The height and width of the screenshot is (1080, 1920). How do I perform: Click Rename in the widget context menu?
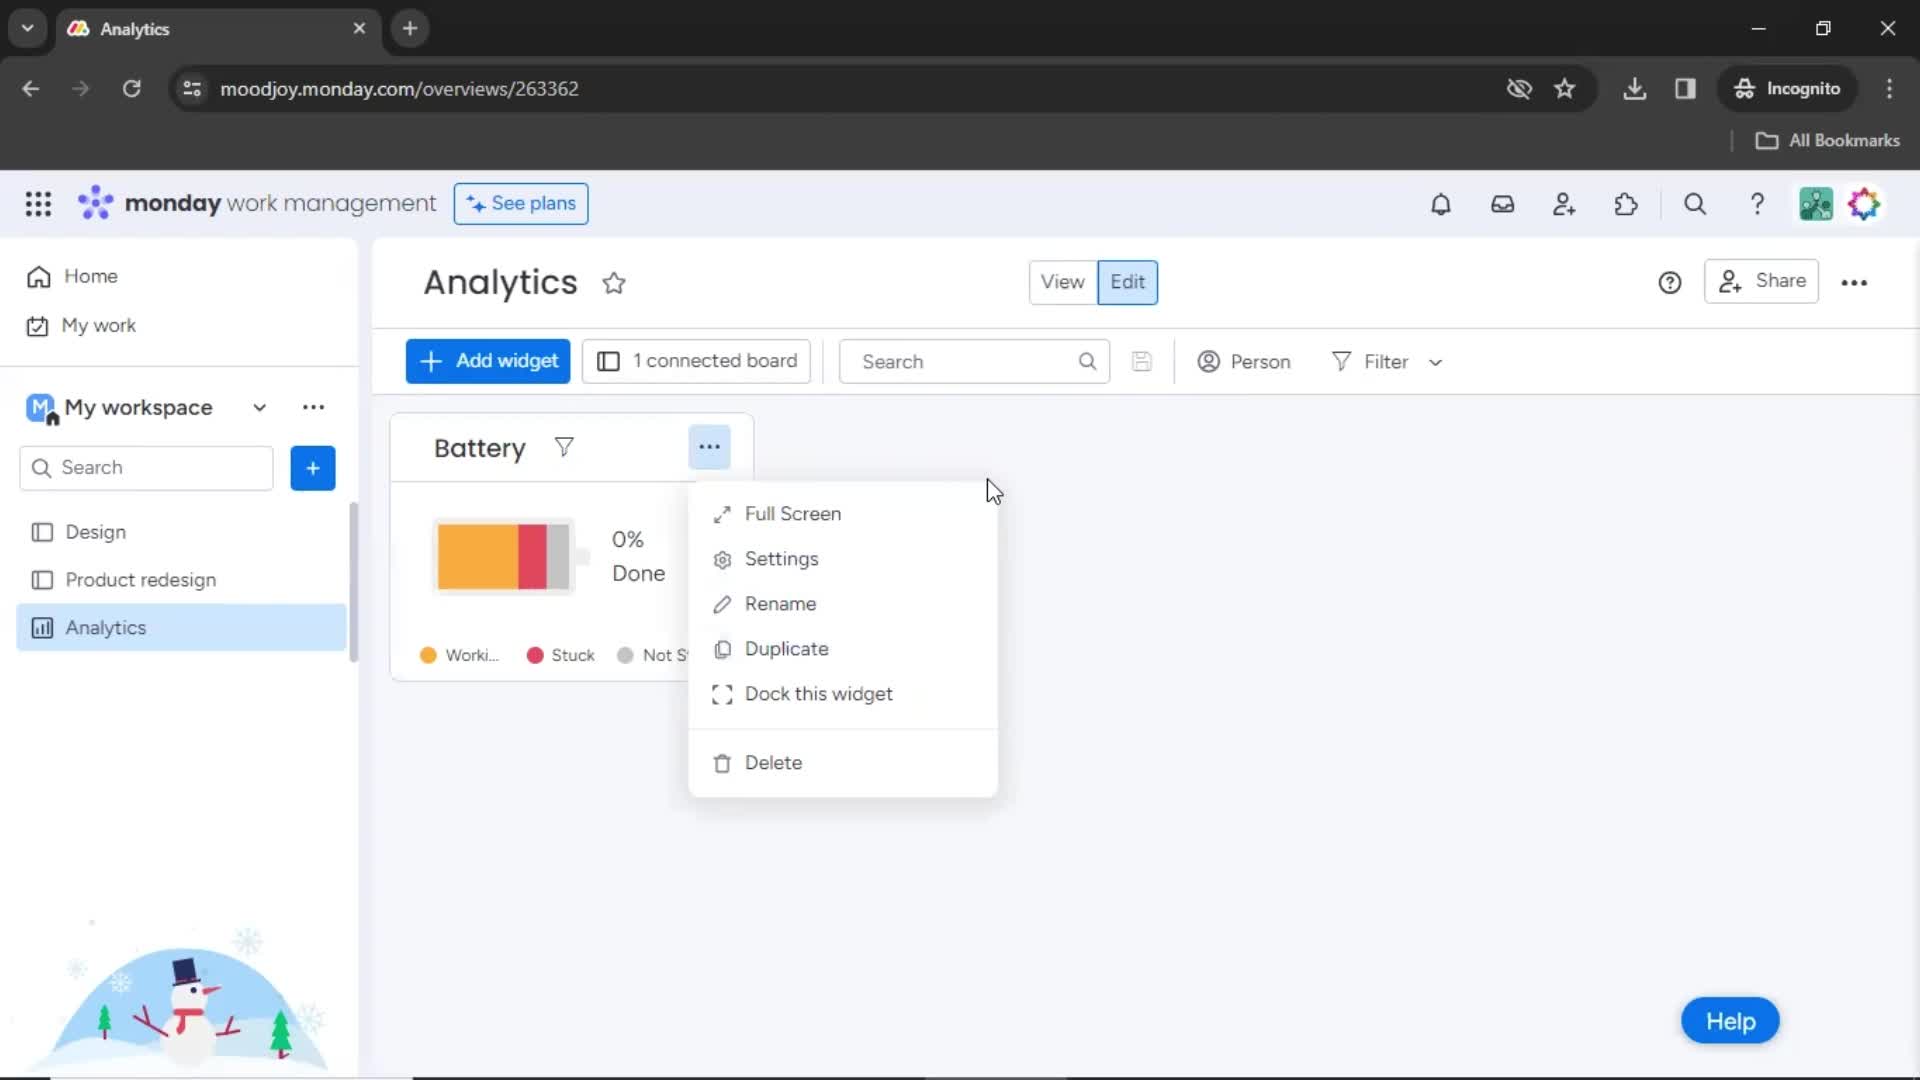pyautogui.click(x=779, y=603)
